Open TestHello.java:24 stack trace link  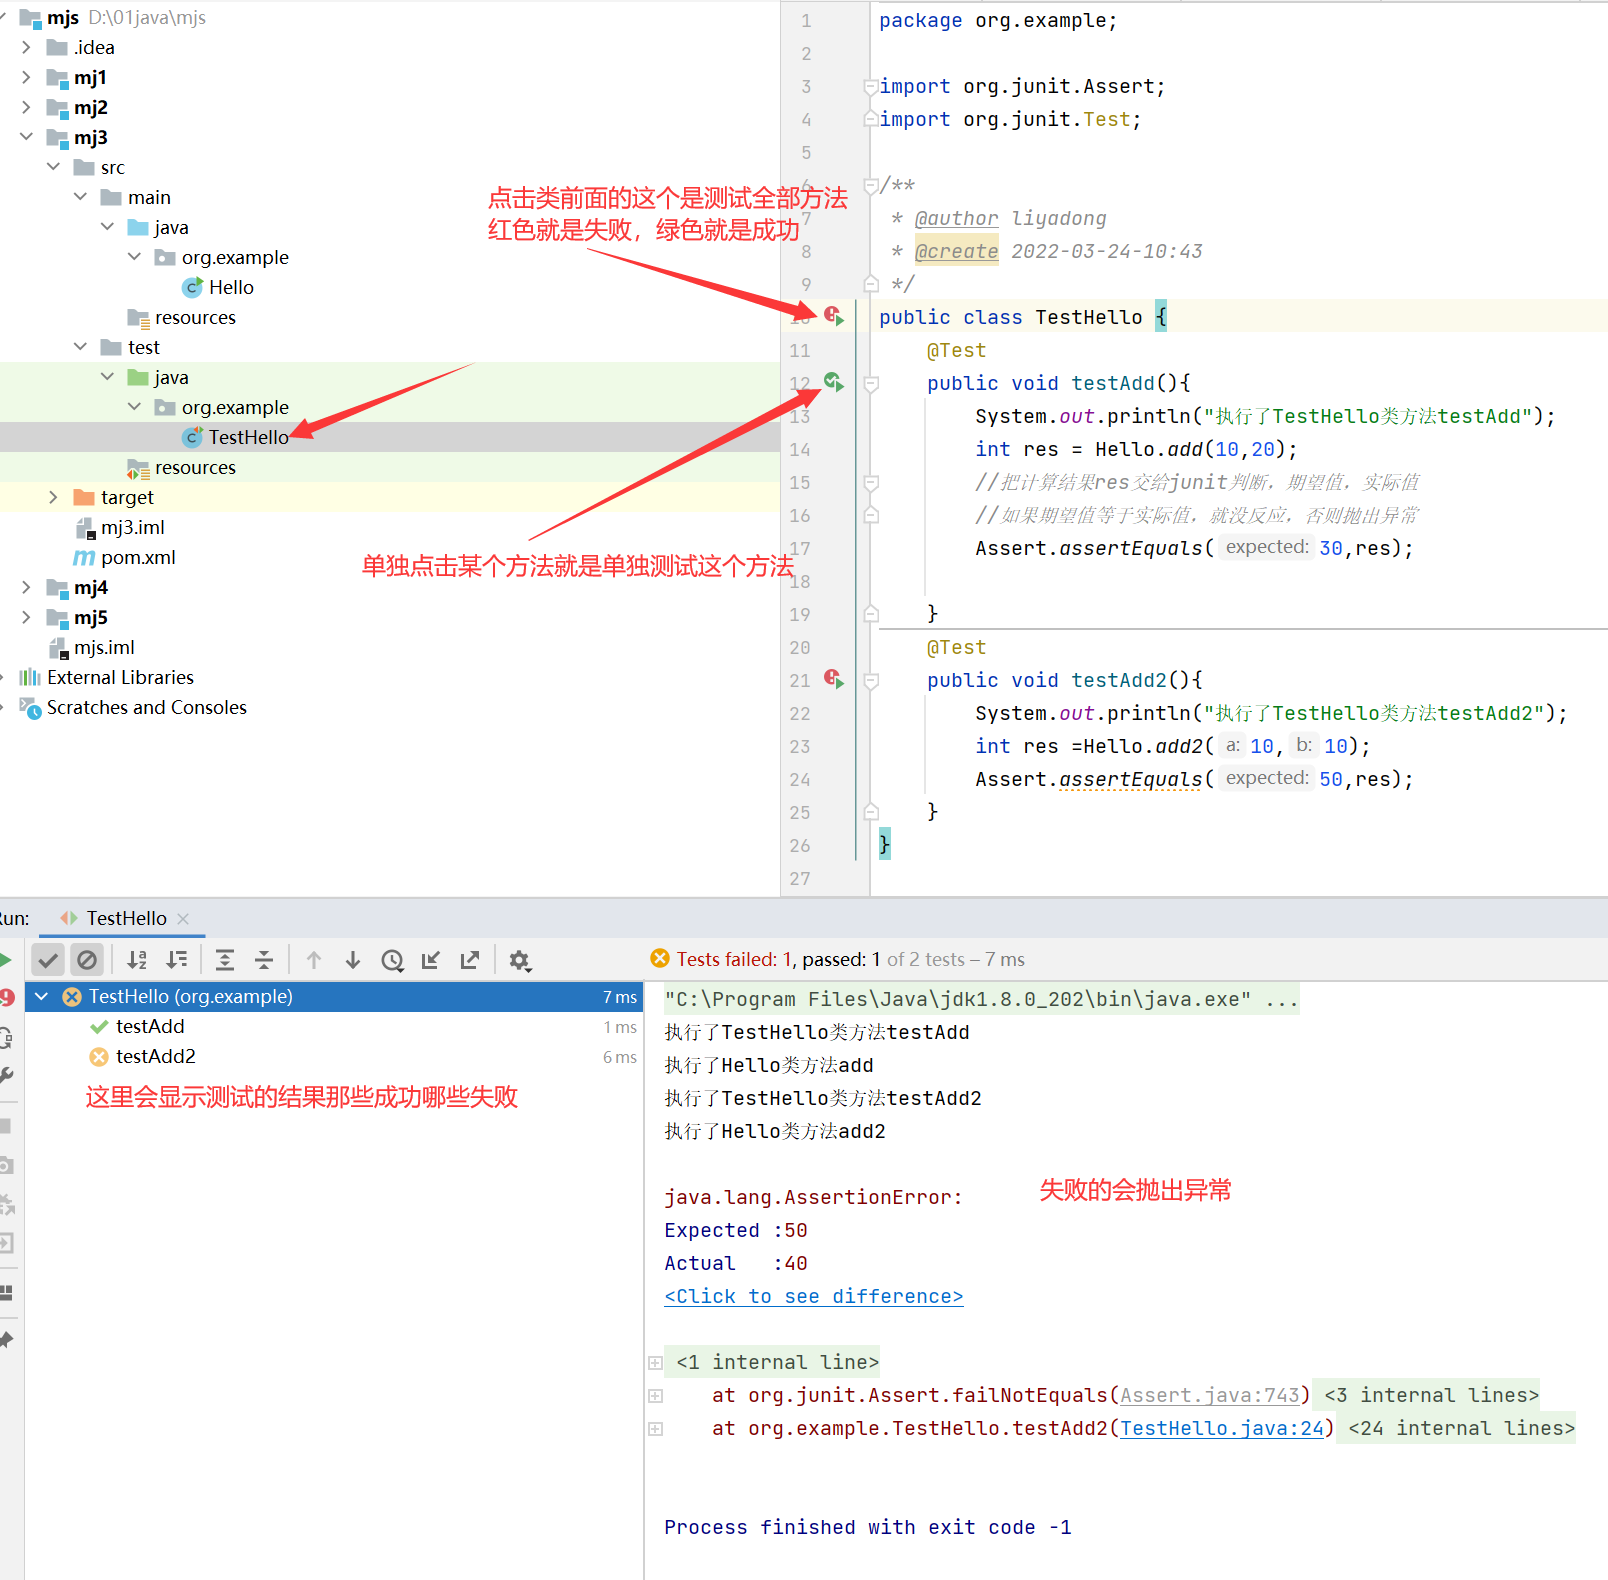(x=1221, y=1428)
